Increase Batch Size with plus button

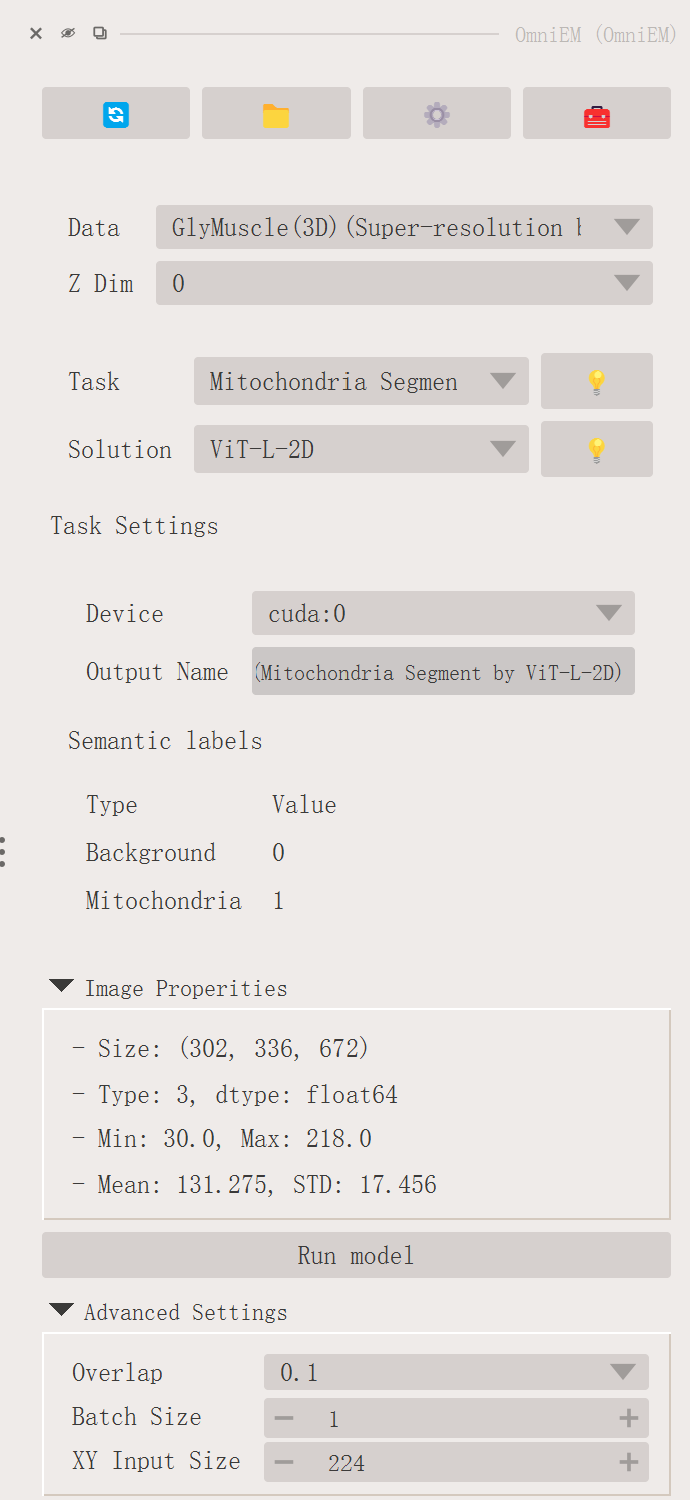click(629, 1418)
